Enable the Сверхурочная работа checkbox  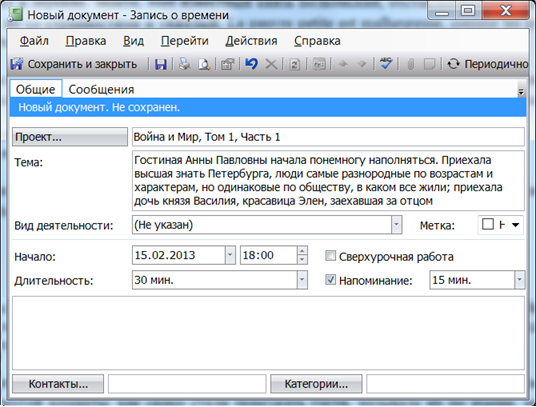coord(330,256)
